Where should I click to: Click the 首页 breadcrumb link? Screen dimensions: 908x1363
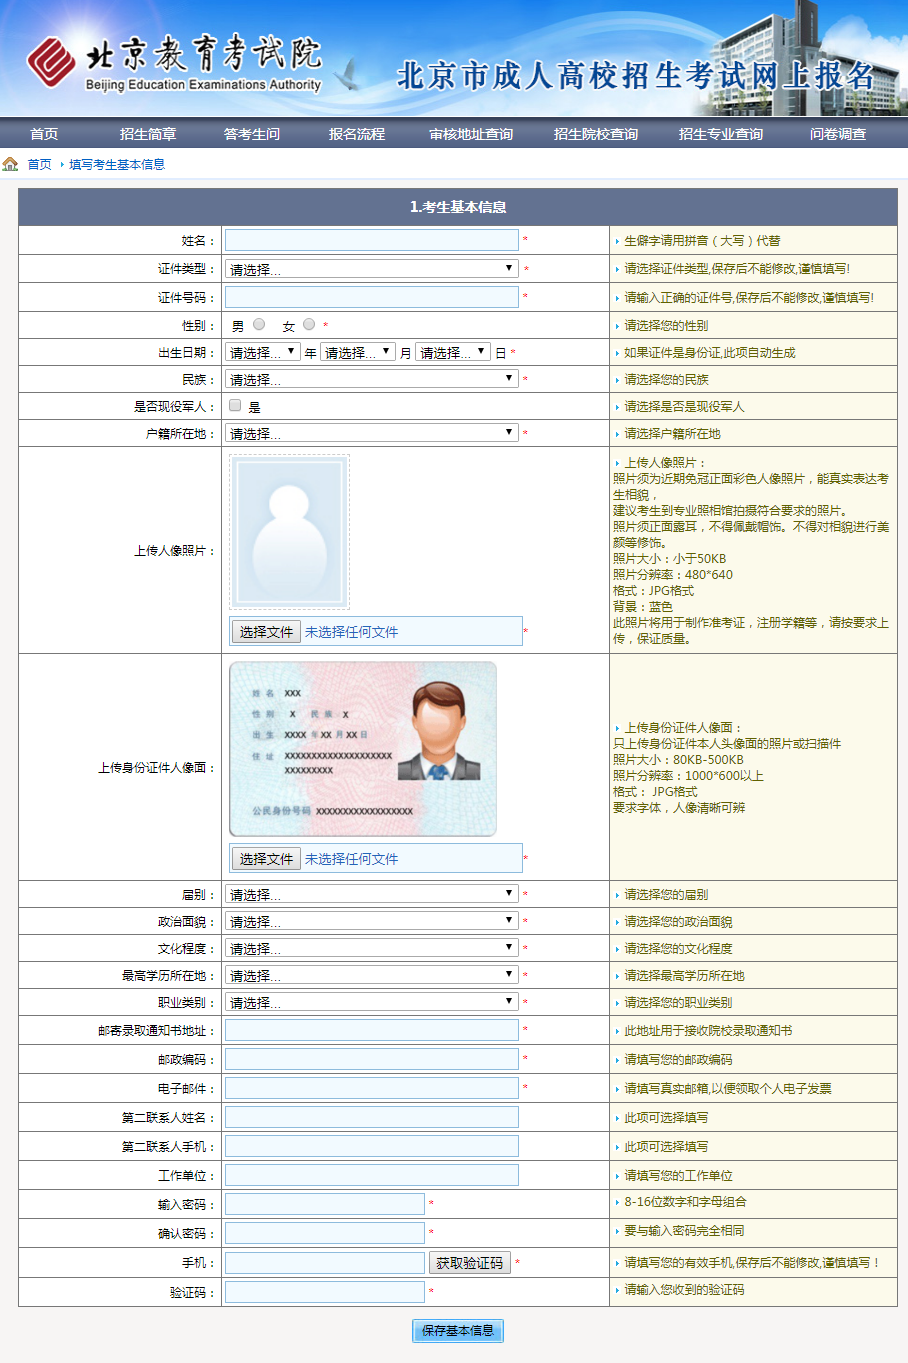tap(39, 164)
